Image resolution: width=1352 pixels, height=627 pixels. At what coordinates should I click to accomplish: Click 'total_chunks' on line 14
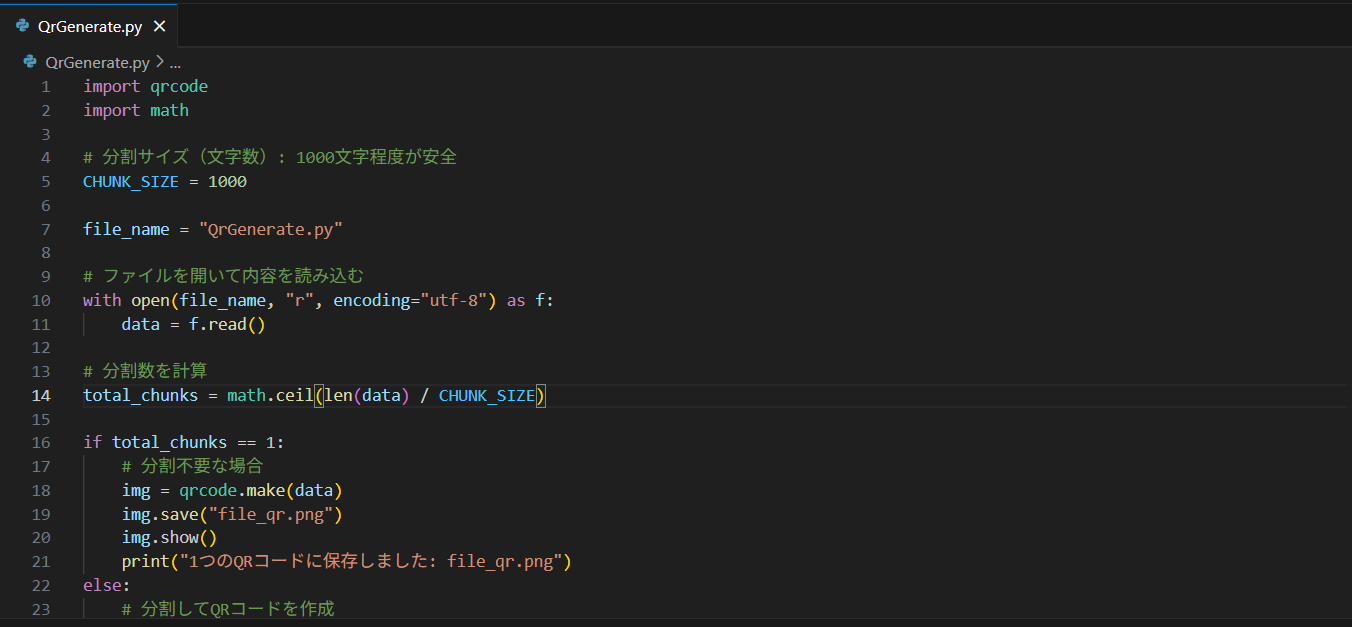(141, 396)
